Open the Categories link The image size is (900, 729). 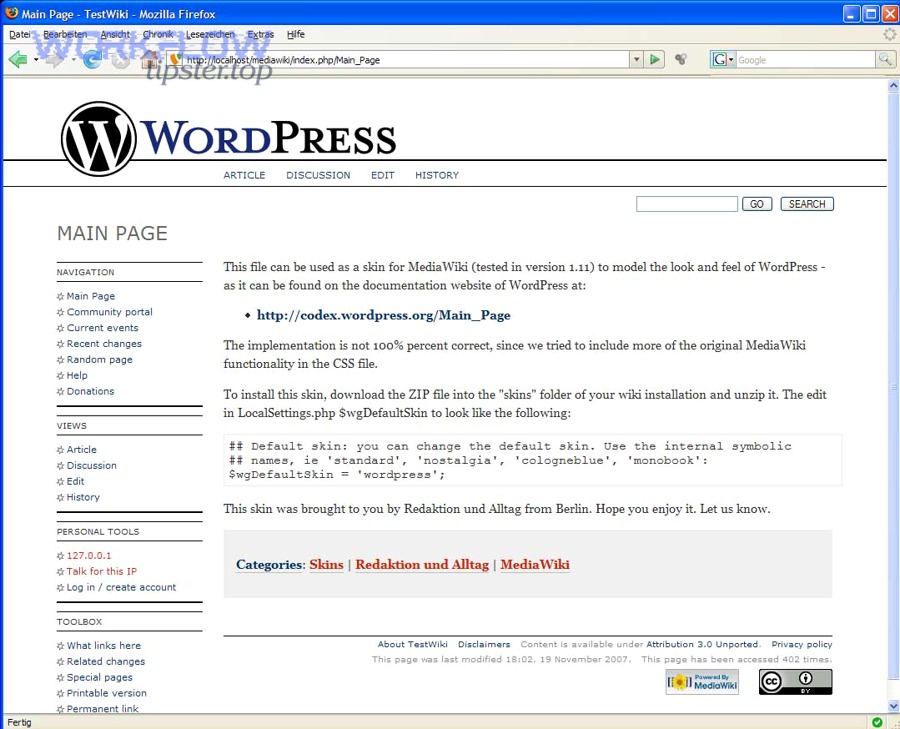pos(269,564)
